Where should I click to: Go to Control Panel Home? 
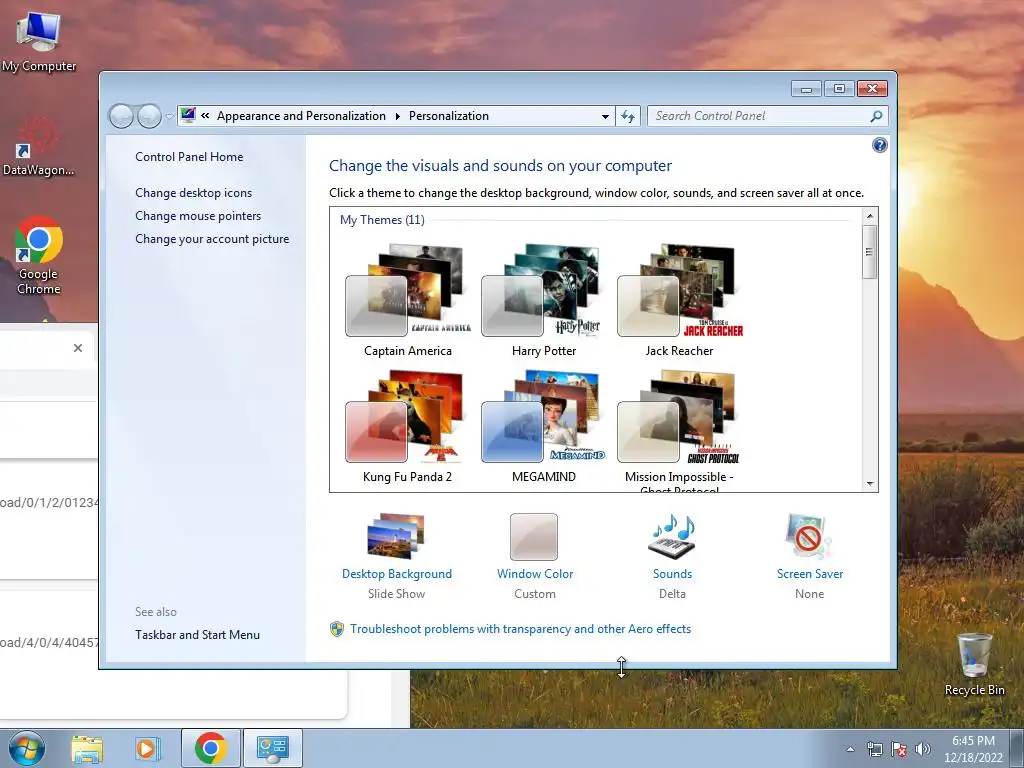[x=189, y=157]
